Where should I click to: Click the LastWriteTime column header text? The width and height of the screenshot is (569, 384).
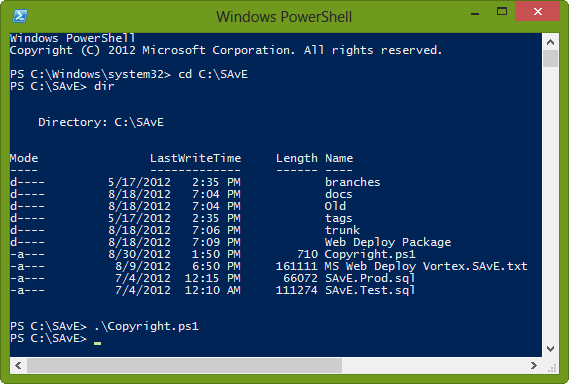[196, 158]
